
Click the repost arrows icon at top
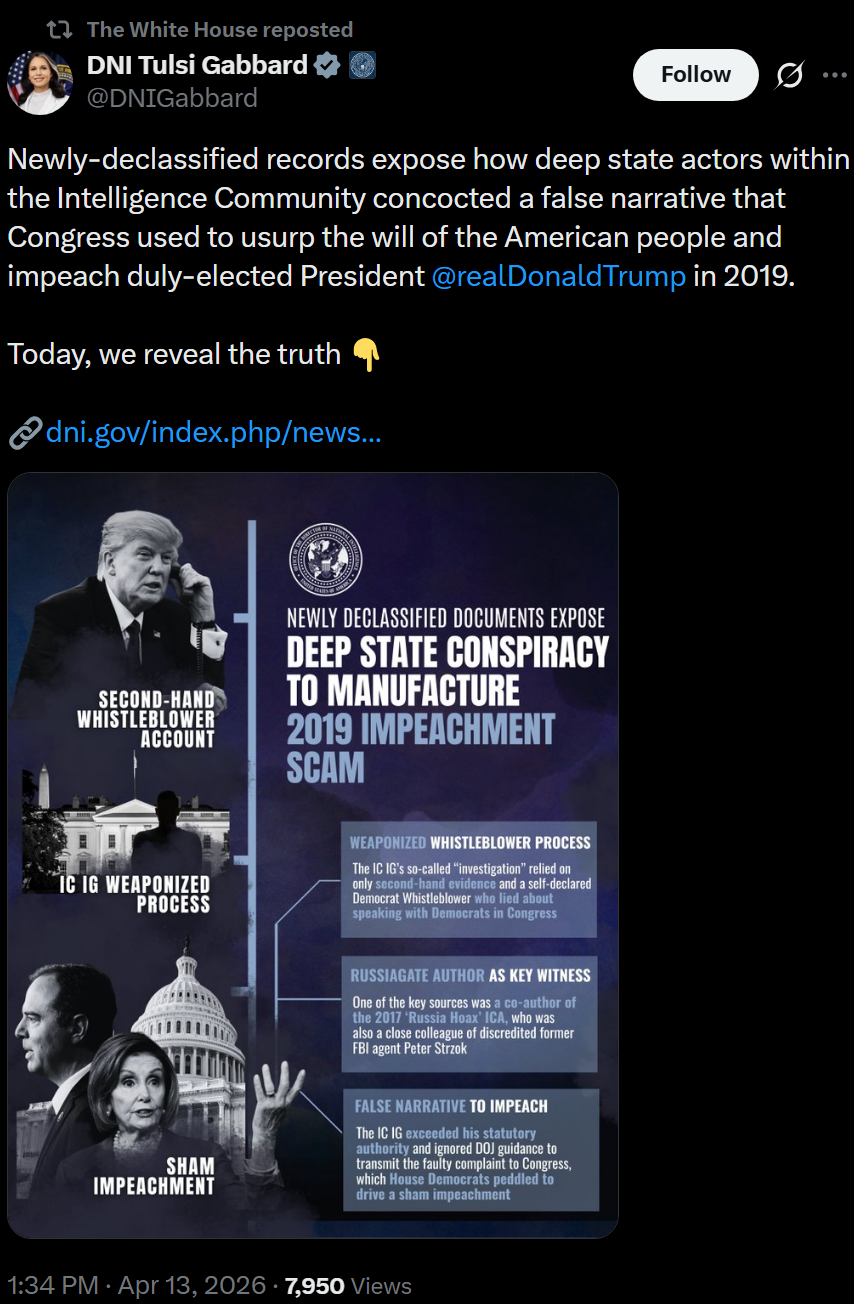[x=60, y=30]
